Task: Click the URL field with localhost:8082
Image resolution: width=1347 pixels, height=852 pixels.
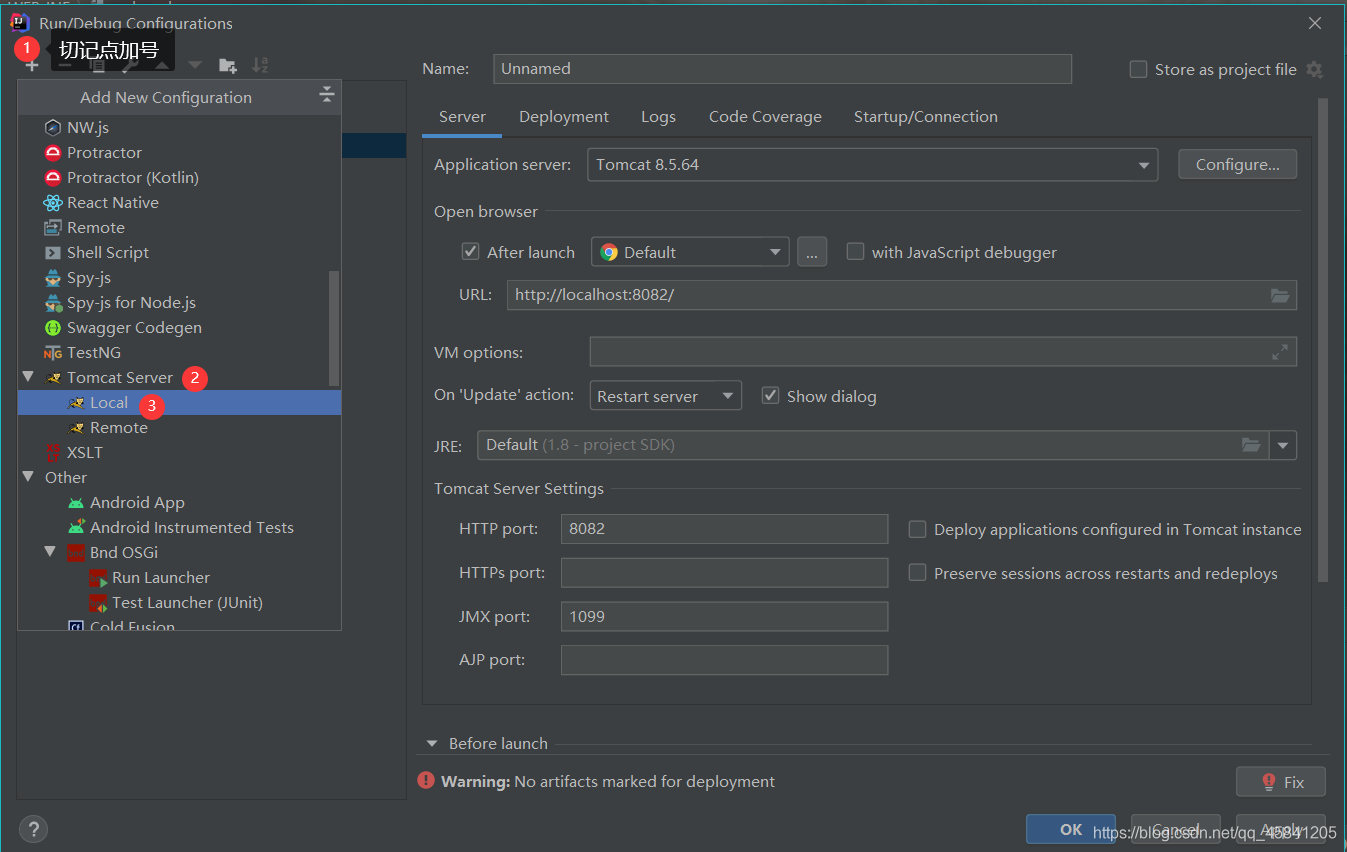Action: pos(902,295)
